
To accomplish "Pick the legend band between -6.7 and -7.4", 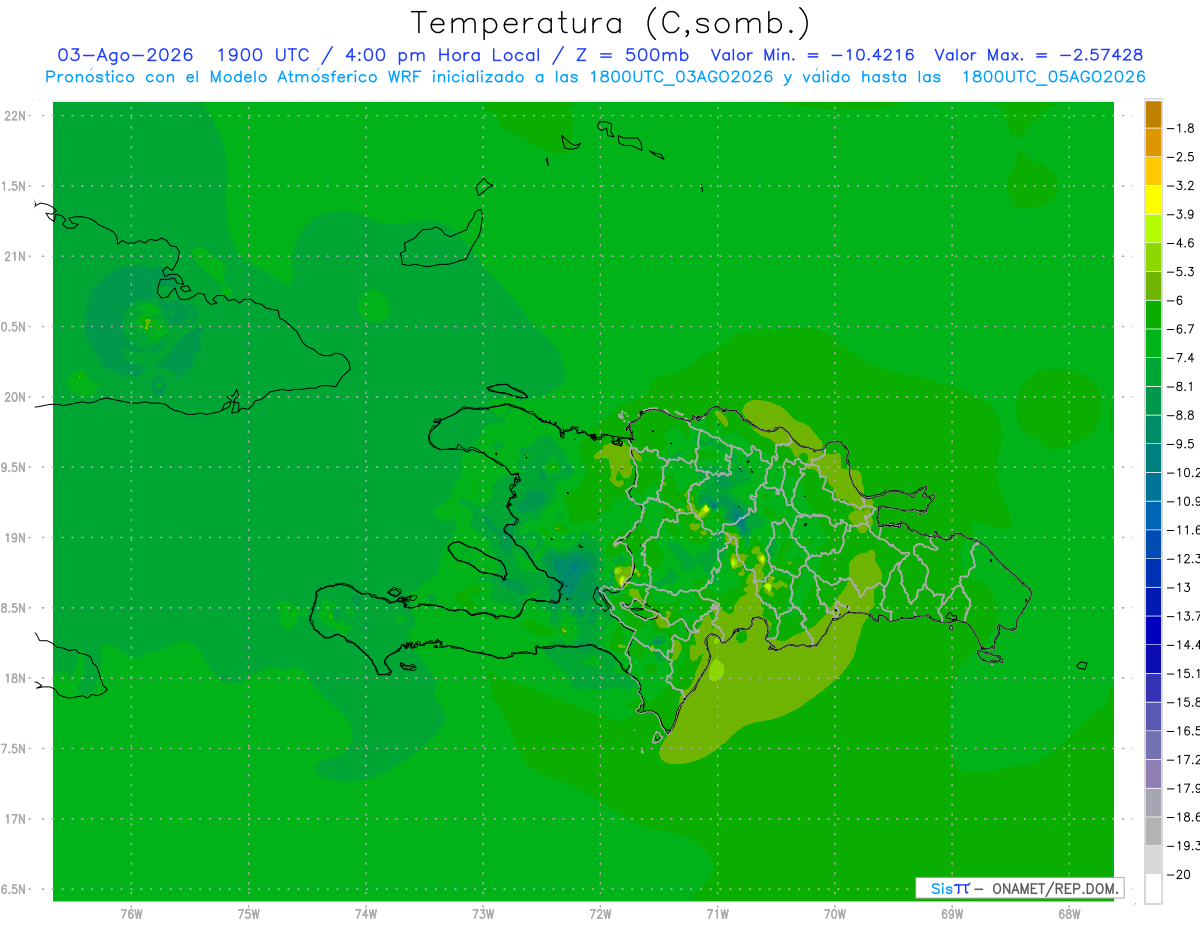I will click(x=1153, y=343).
